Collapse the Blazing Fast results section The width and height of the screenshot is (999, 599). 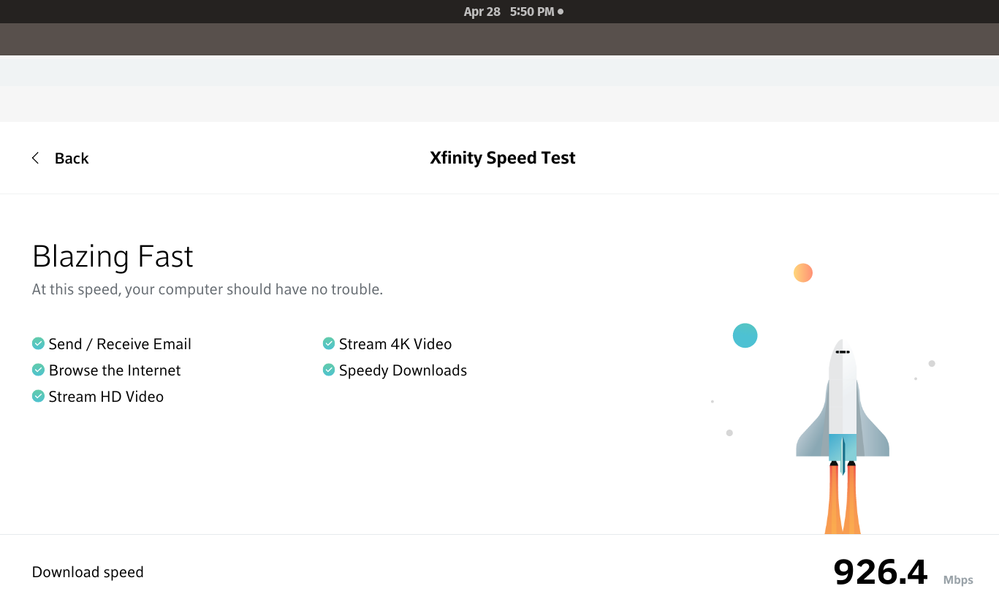pyautogui.click(x=112, y=256)
